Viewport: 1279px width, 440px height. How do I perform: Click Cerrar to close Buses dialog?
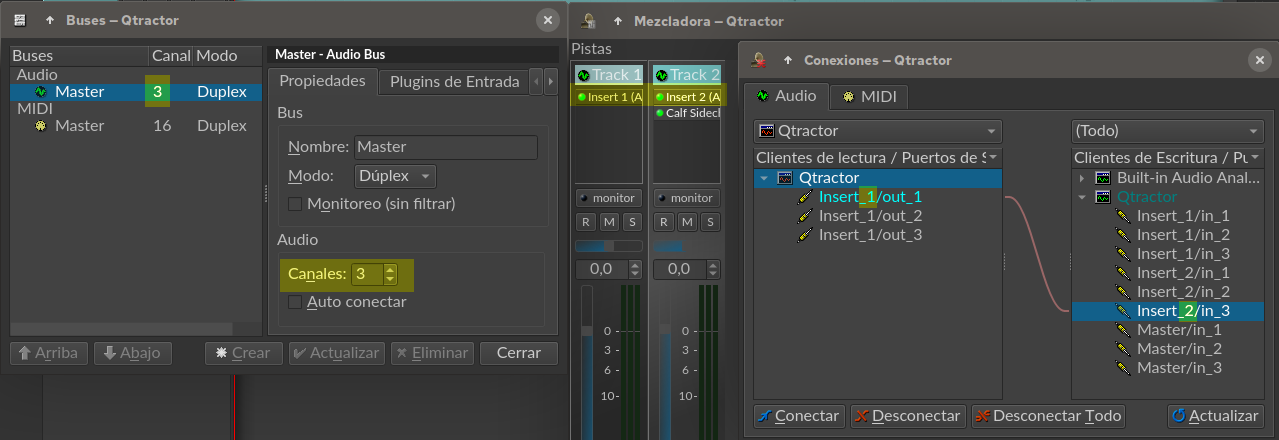click(518, 353)
